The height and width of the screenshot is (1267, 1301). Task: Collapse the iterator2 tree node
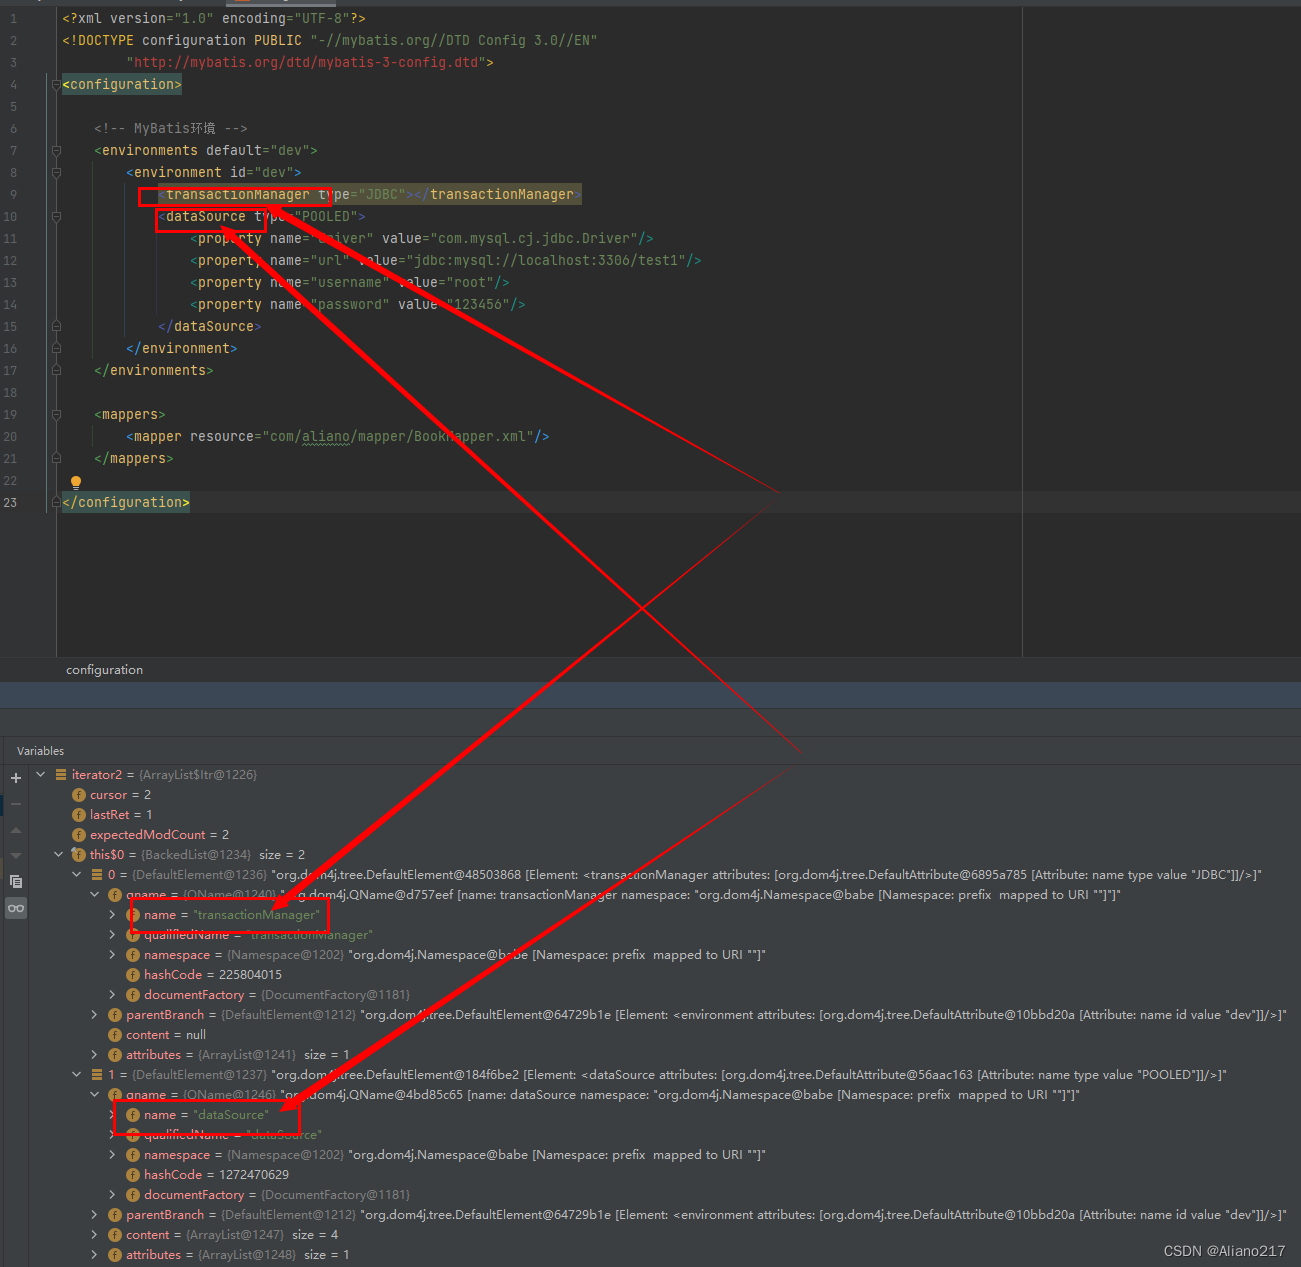(41, 775)
